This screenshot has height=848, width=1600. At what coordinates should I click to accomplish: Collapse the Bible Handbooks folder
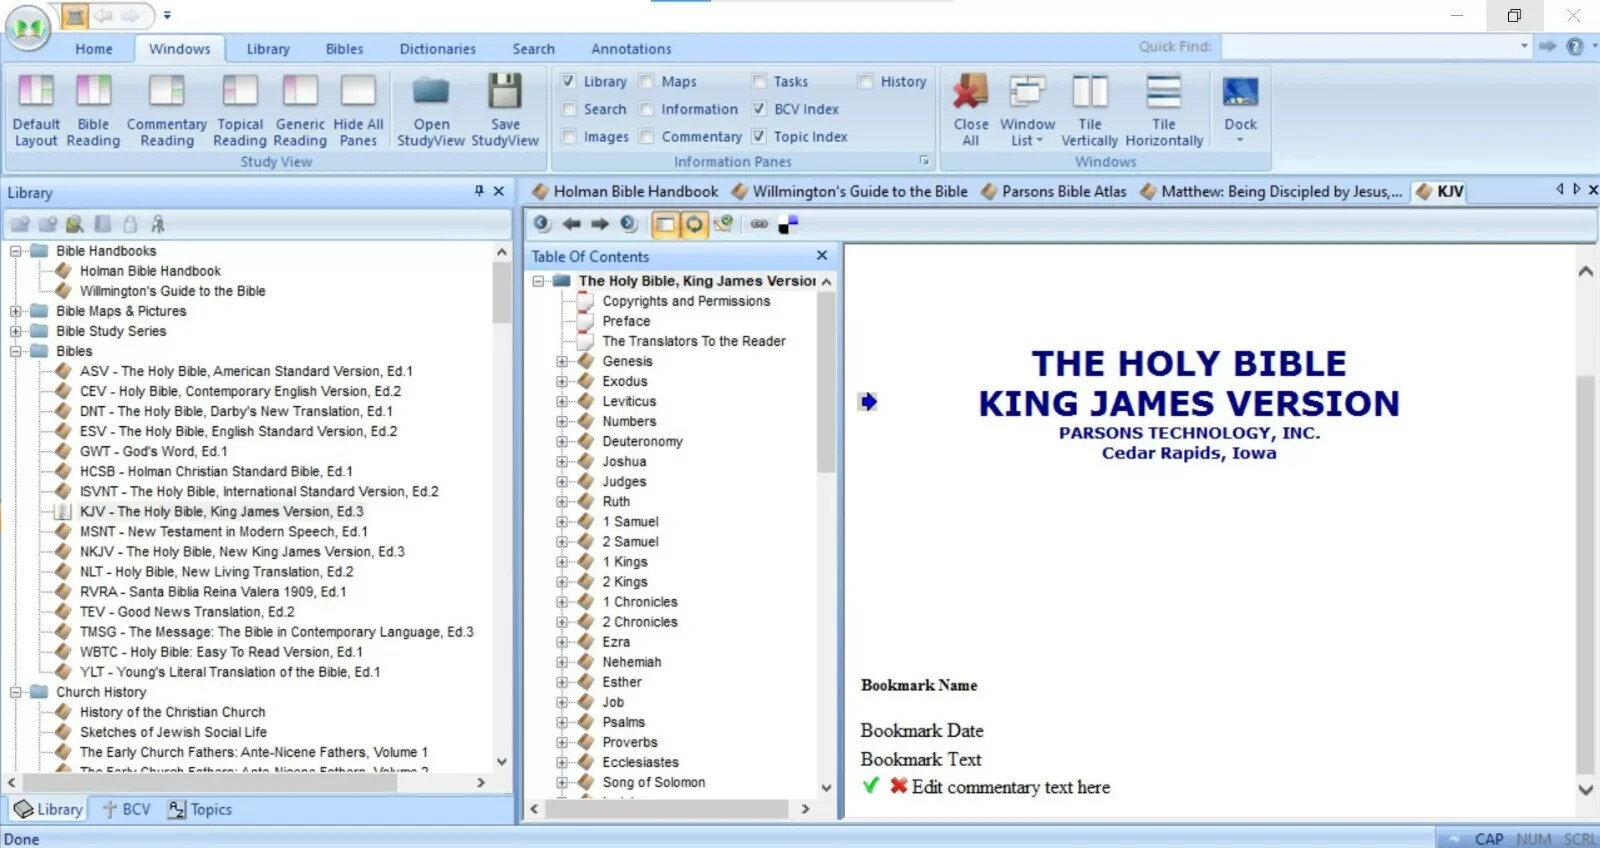(16, 251)
